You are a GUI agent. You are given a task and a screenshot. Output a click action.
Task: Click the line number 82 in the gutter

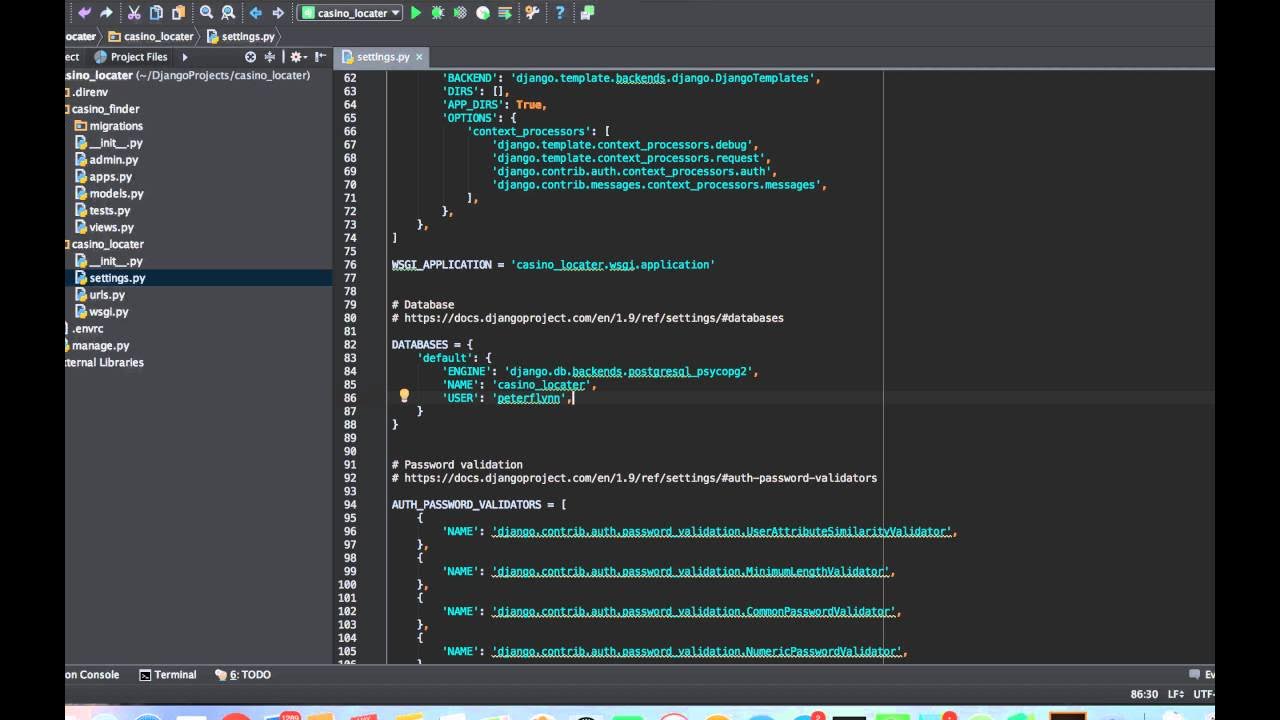pos(349,344)
